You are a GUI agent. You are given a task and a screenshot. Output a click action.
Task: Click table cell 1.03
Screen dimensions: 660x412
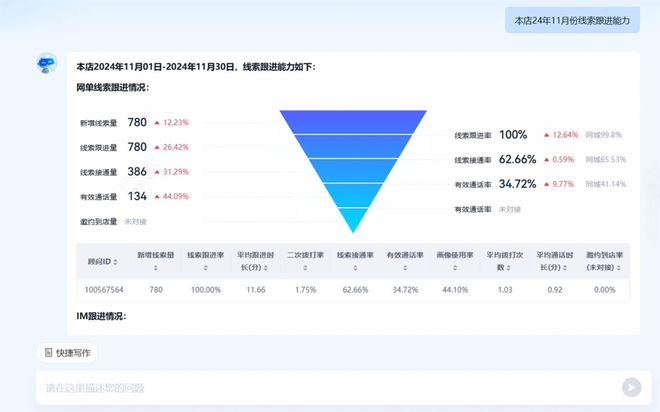pyautogui.click(x=505, y=290)
